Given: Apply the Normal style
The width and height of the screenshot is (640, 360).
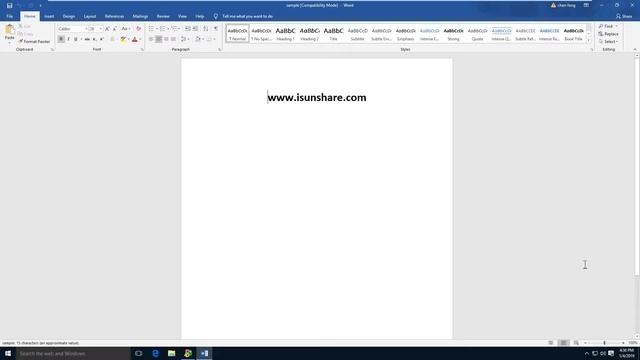Looking at the screenshot, I should click(237, 33).
